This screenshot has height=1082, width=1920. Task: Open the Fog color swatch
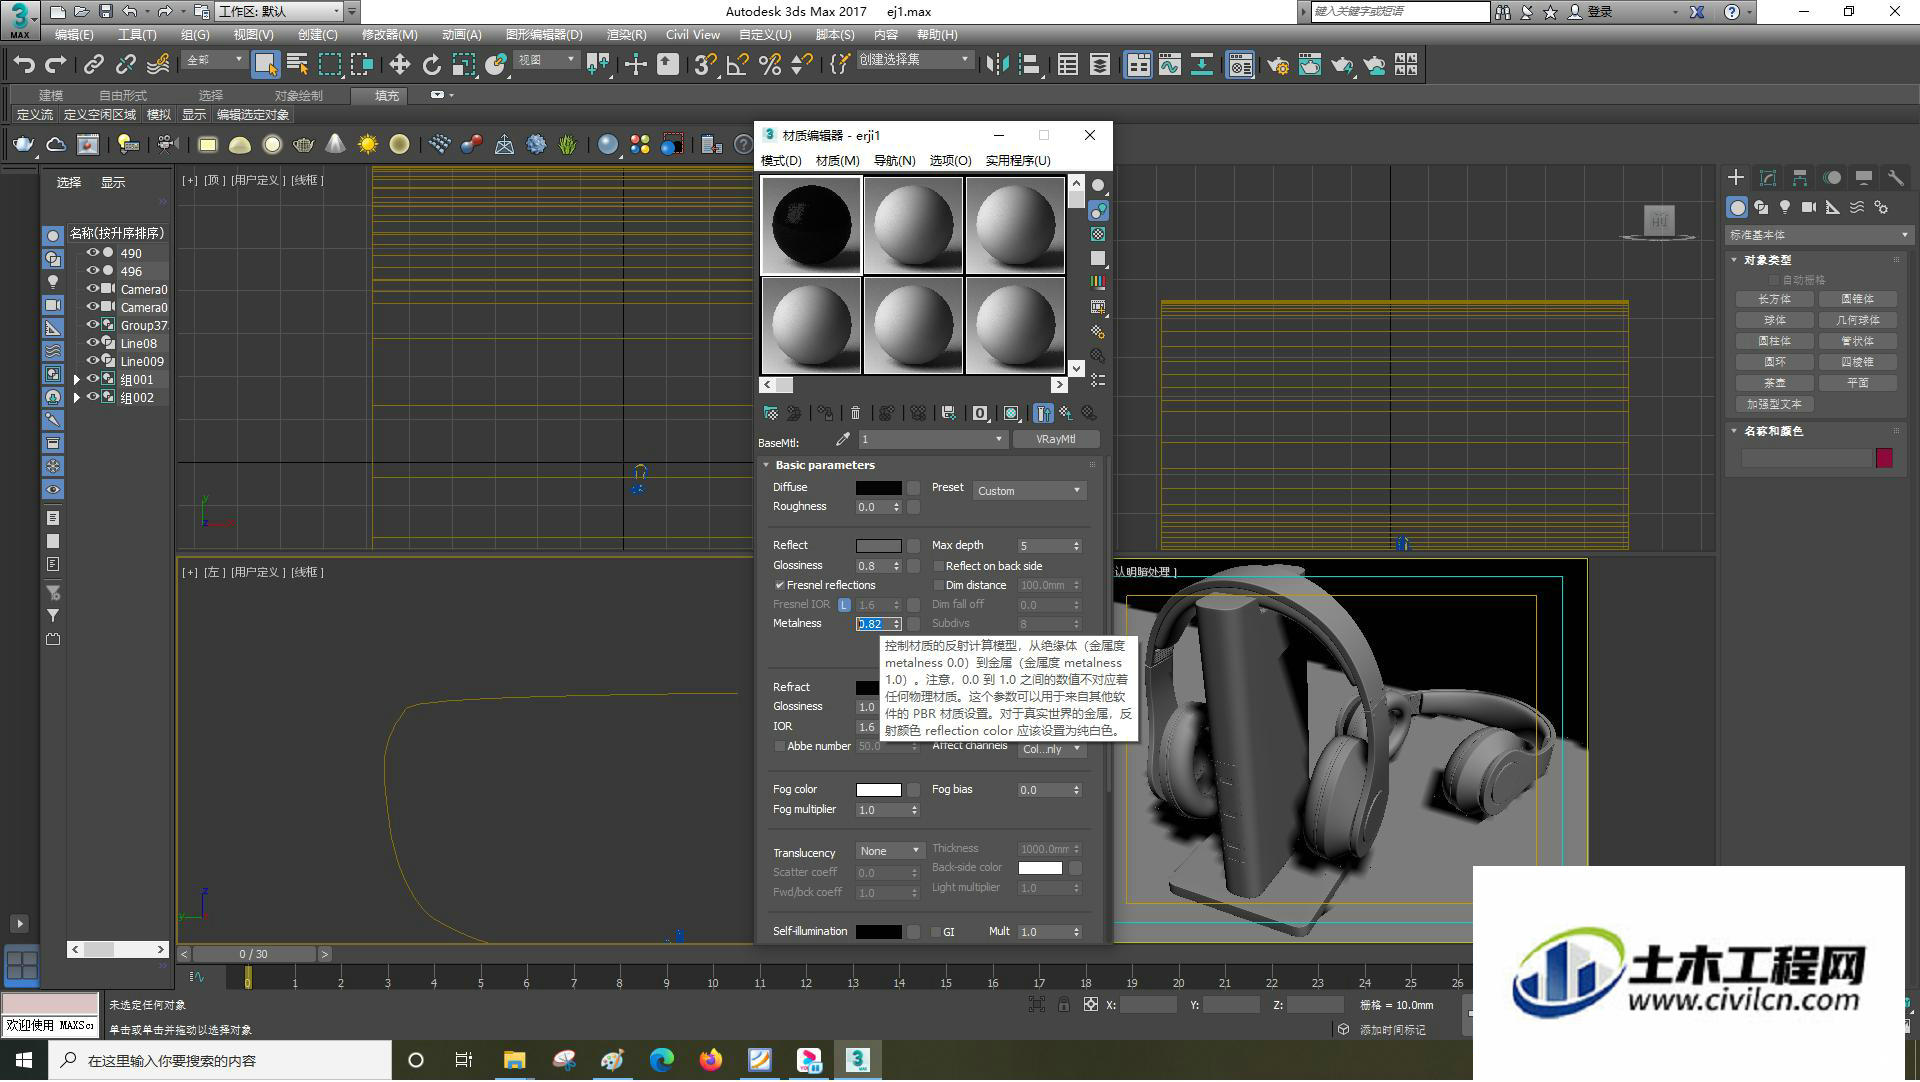pyautogui.click(x=878, y=790)
